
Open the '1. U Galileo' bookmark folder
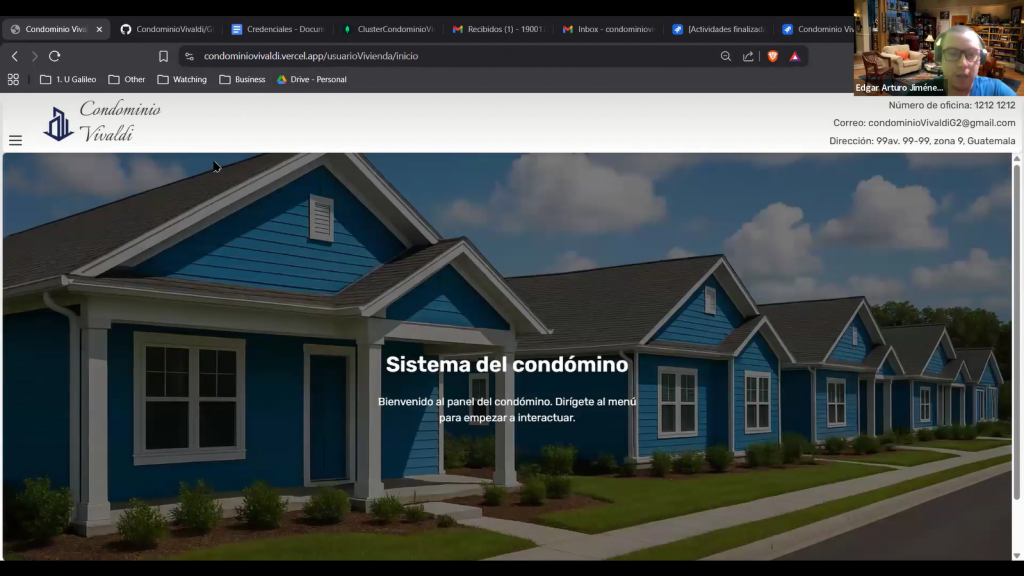pos(67,79)
